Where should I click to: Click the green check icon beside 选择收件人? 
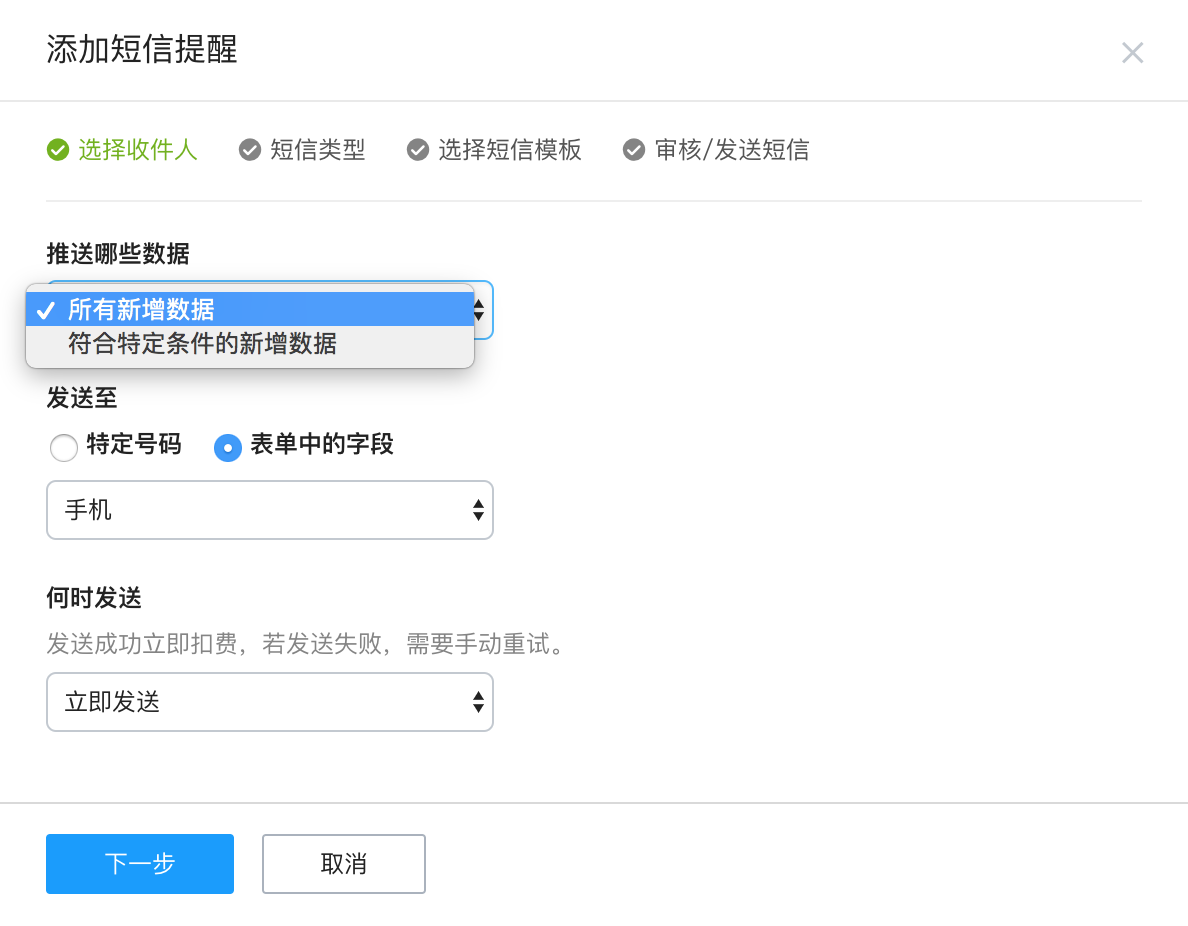pyautogui.click(x=57, y=150)
